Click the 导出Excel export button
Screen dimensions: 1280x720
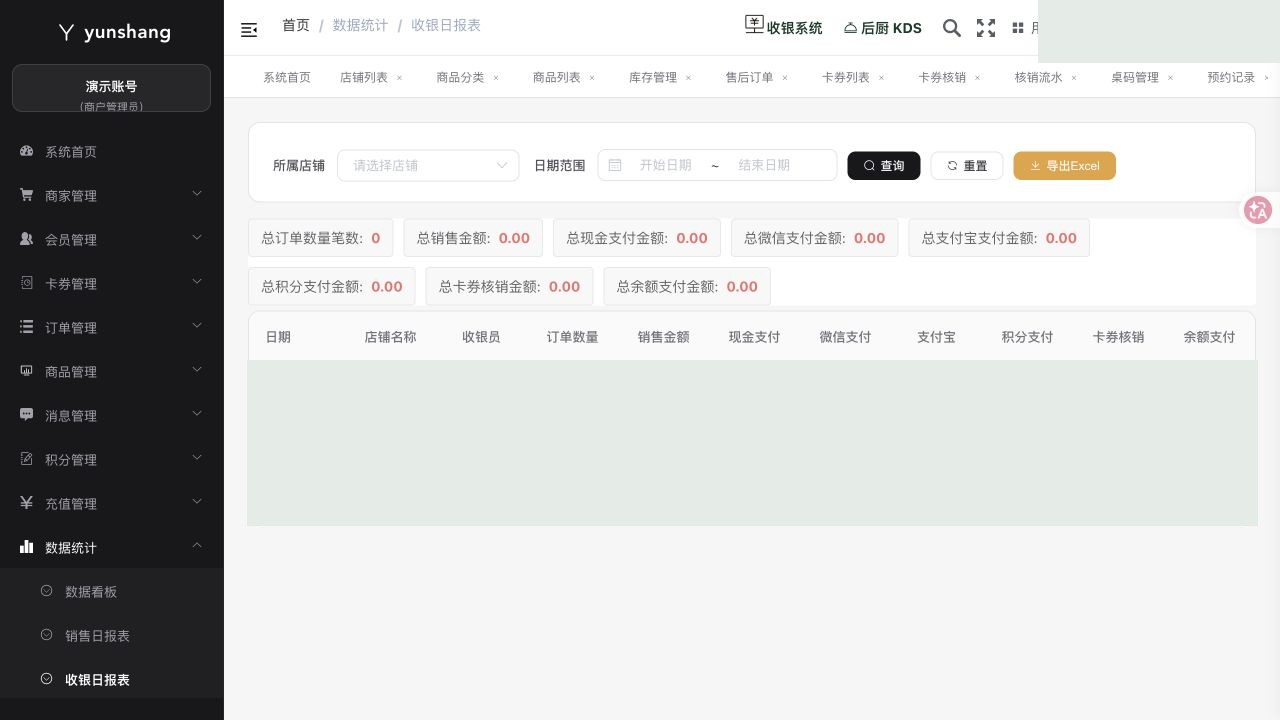click(x=1064, y=166)
